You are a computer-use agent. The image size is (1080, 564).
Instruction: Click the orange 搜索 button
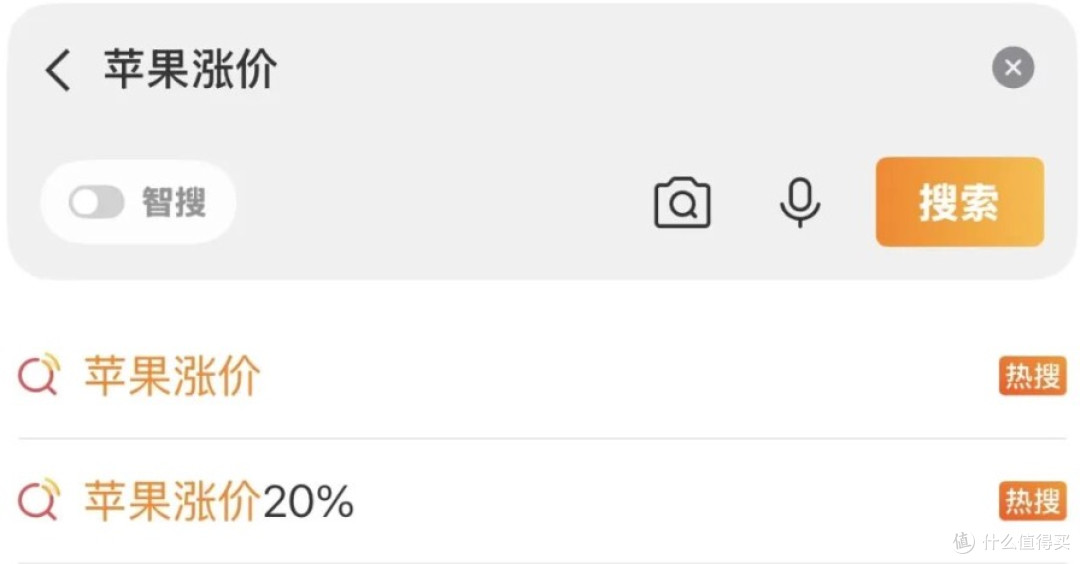click(959, 202)
